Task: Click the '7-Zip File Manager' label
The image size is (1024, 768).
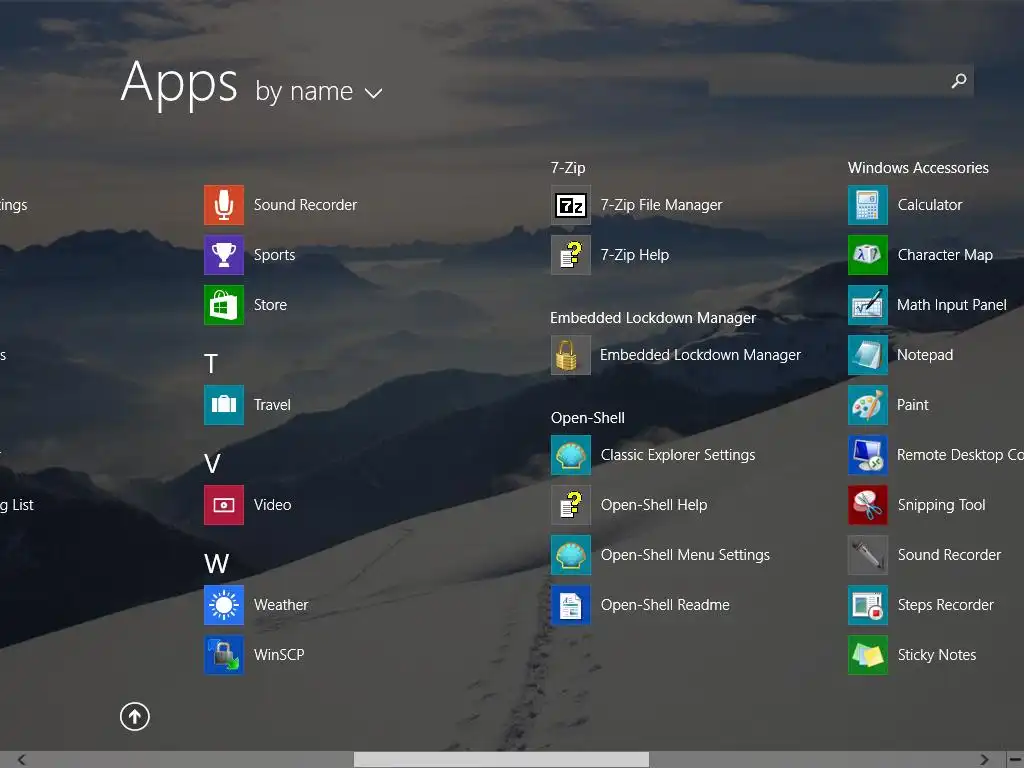Action: coord(662,205)
